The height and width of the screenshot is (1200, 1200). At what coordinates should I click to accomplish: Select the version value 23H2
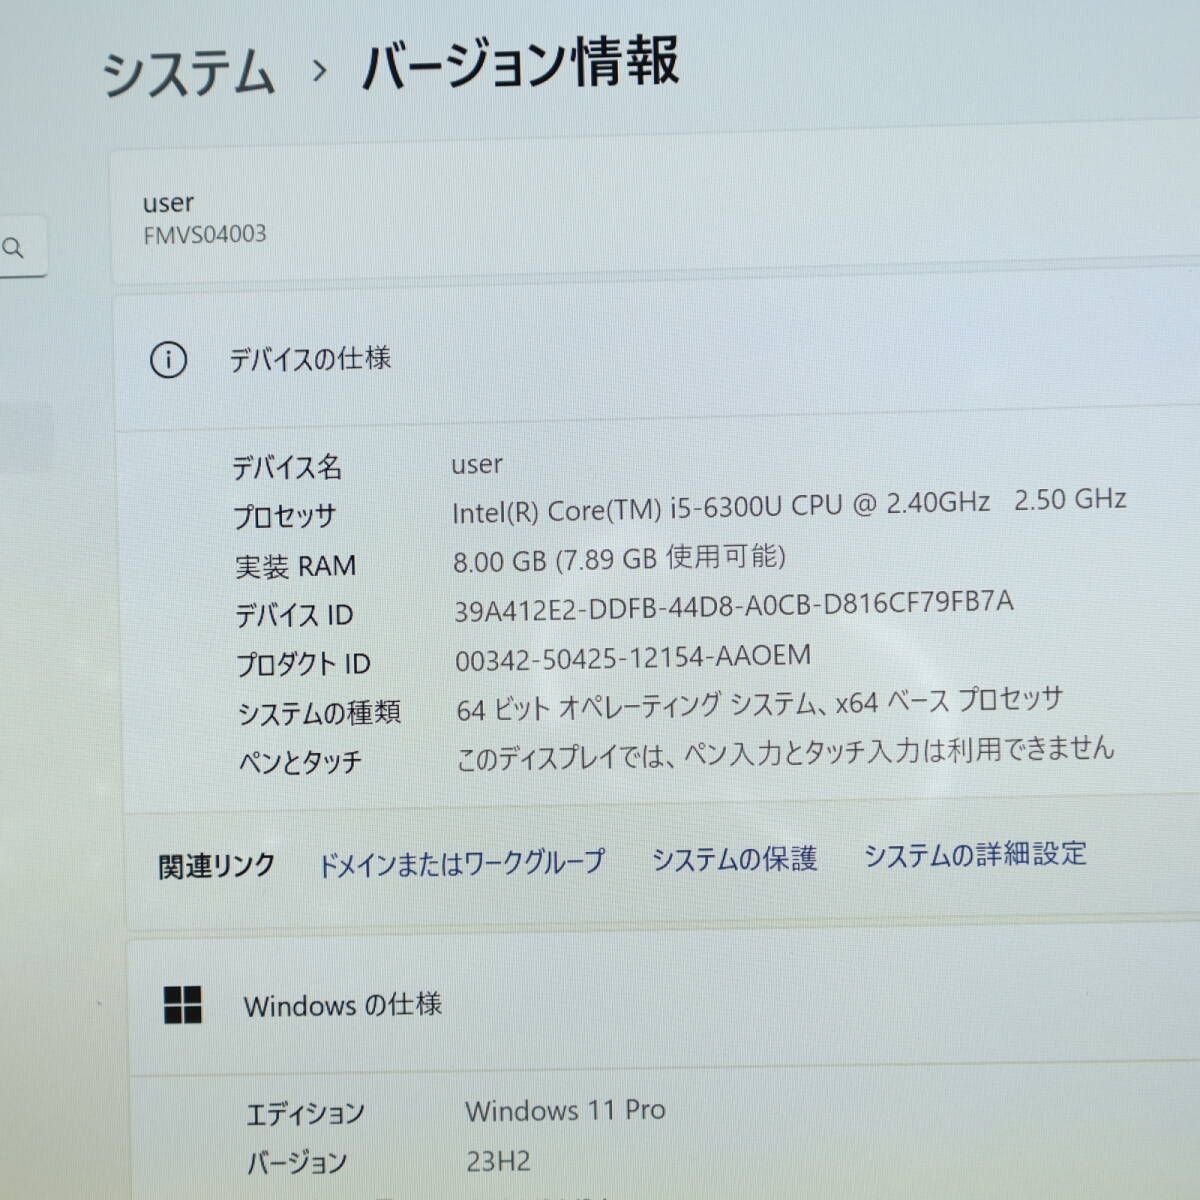coord(498,1161)
